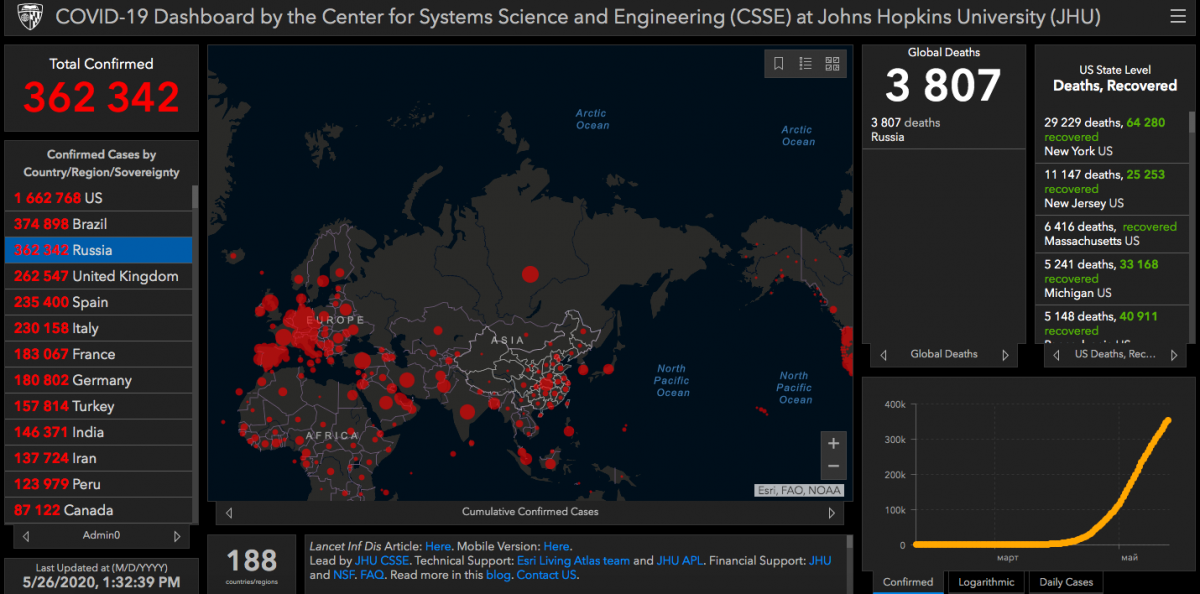Open the map bookmarks icon
The image size is (1200, 594).
tap(779, 64)
